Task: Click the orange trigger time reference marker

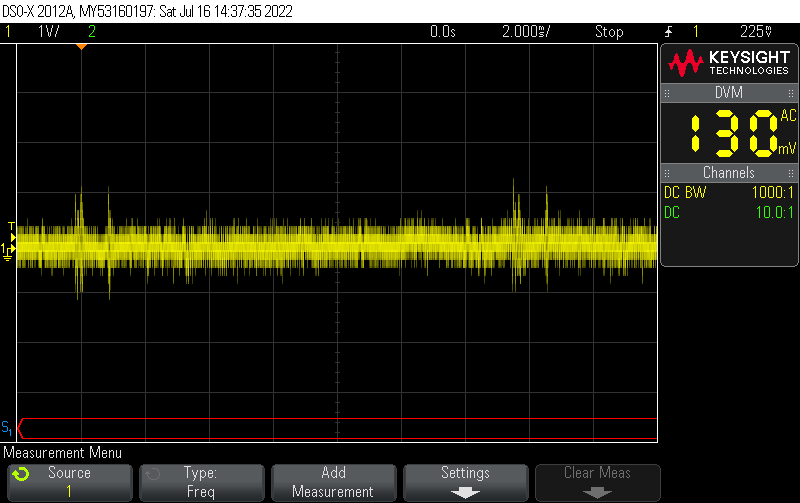Action: 81,46
